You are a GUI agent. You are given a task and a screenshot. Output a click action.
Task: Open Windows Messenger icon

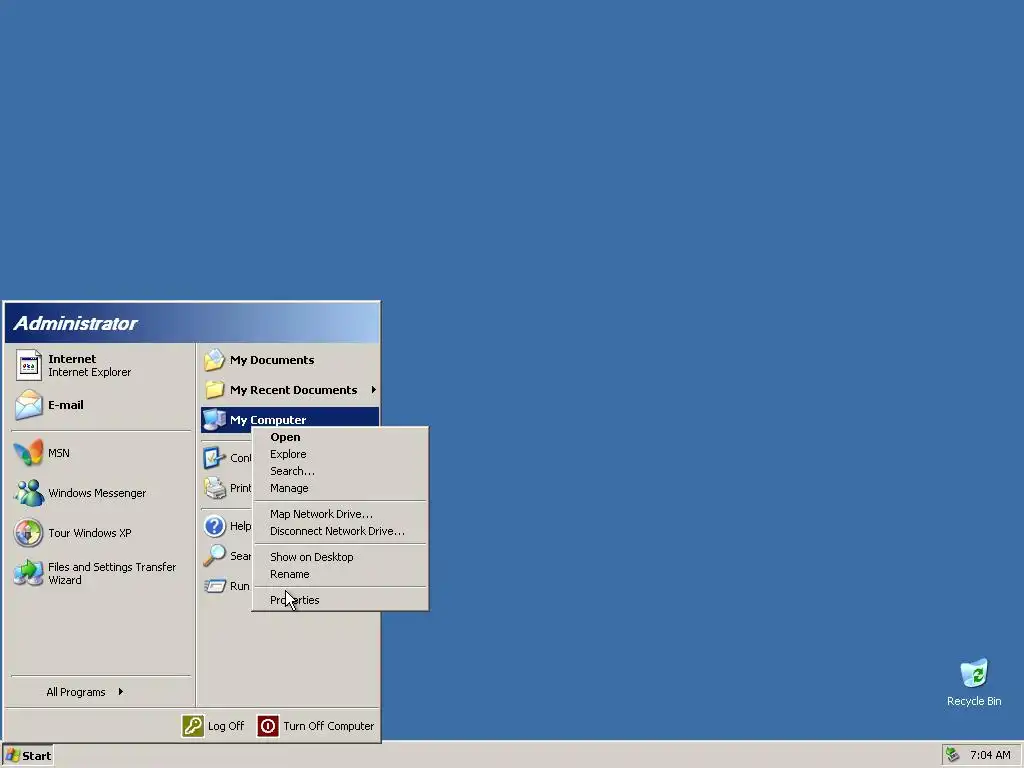click(x=29, y=493)
